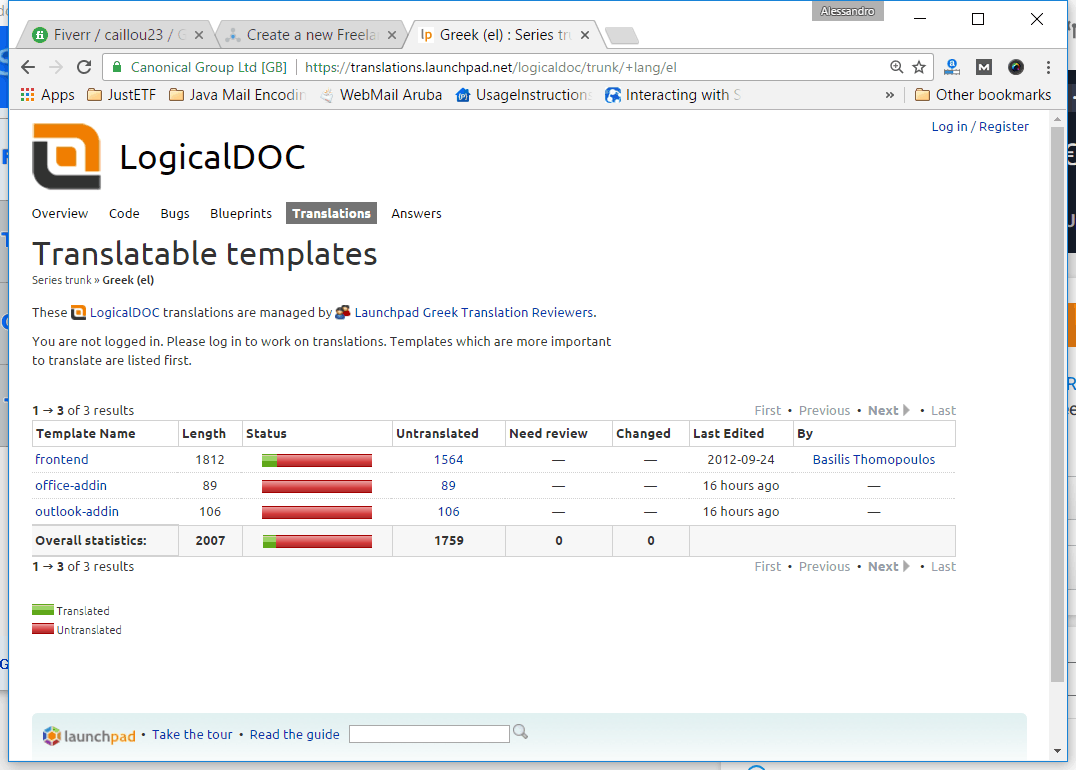Click the browser back arrow
Viewport: 1076px width, 770px height.
pyautogui.click(x=28, y=67)
